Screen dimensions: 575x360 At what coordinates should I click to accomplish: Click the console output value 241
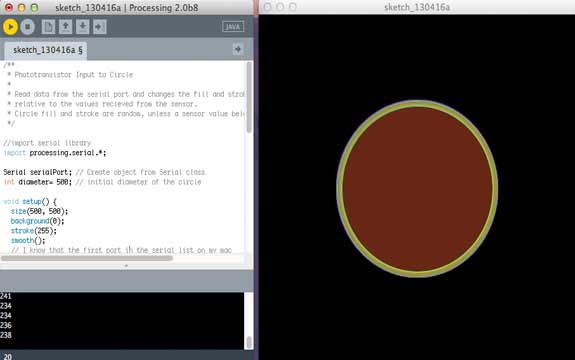pos(6,296)
